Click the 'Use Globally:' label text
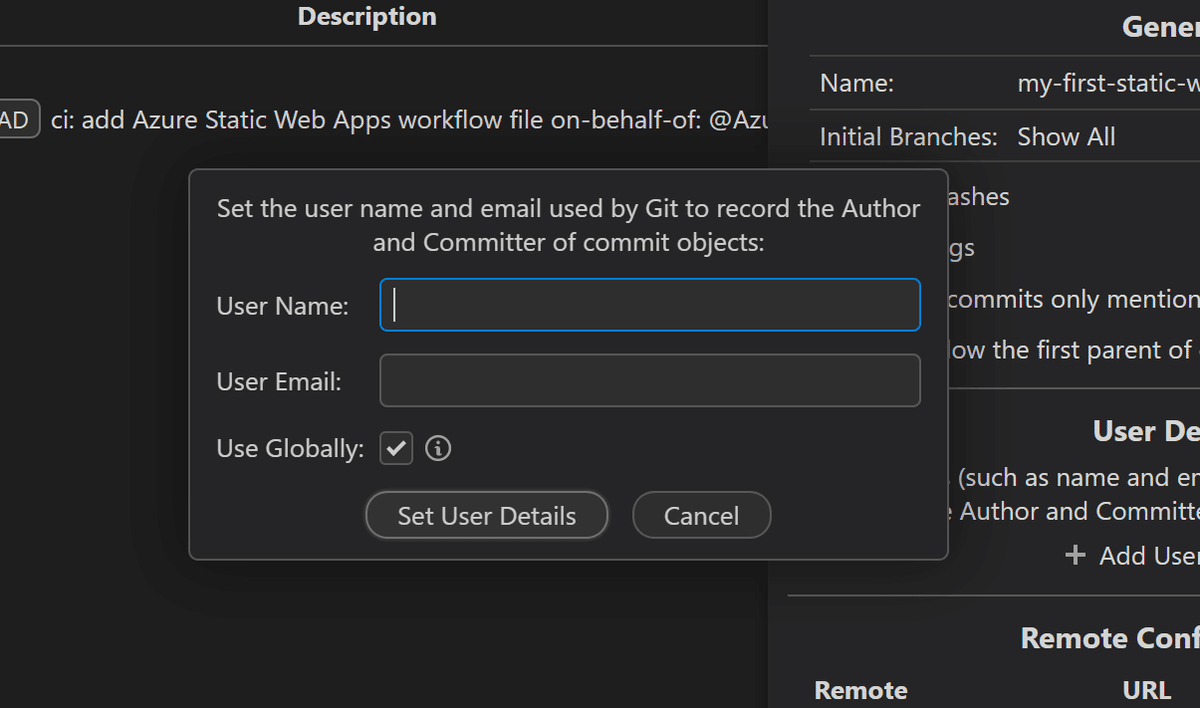 coord(290,450)
